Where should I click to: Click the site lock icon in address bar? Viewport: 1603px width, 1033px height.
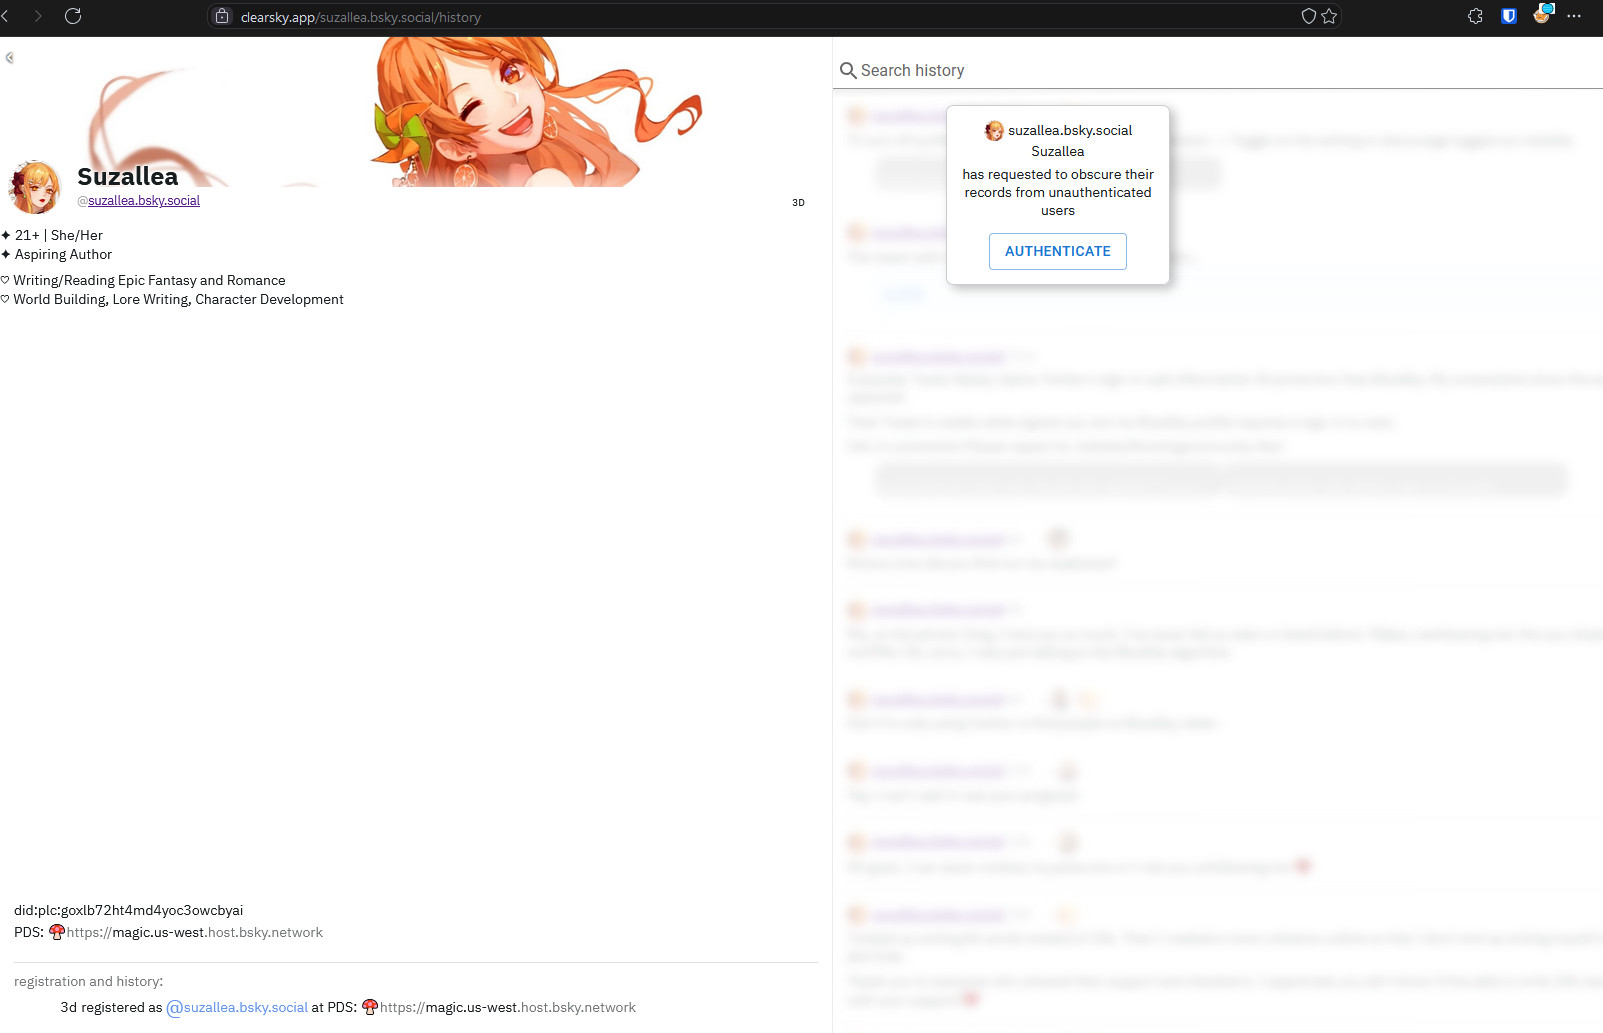click(x=222, y=16)
